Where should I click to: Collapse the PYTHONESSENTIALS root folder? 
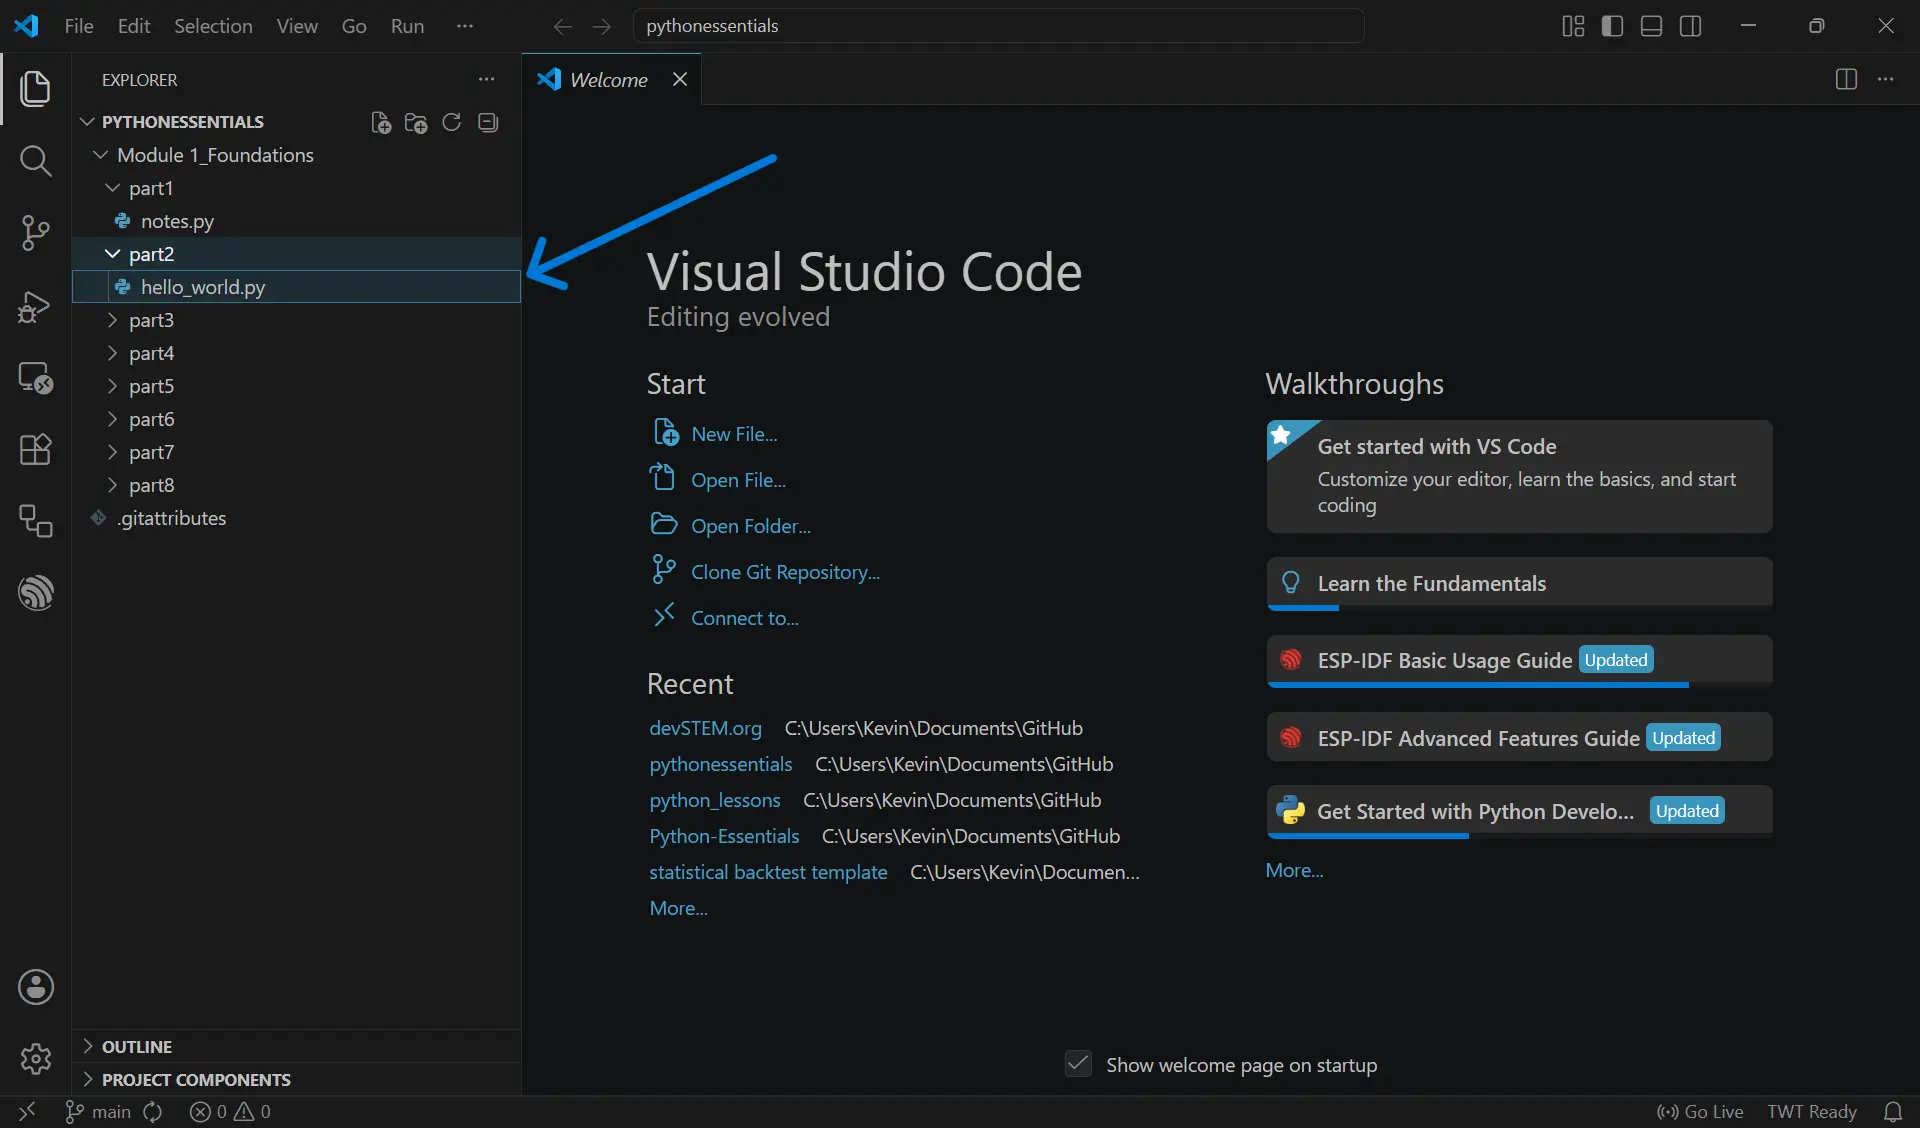pyautogui.click(x=296, y=122)
